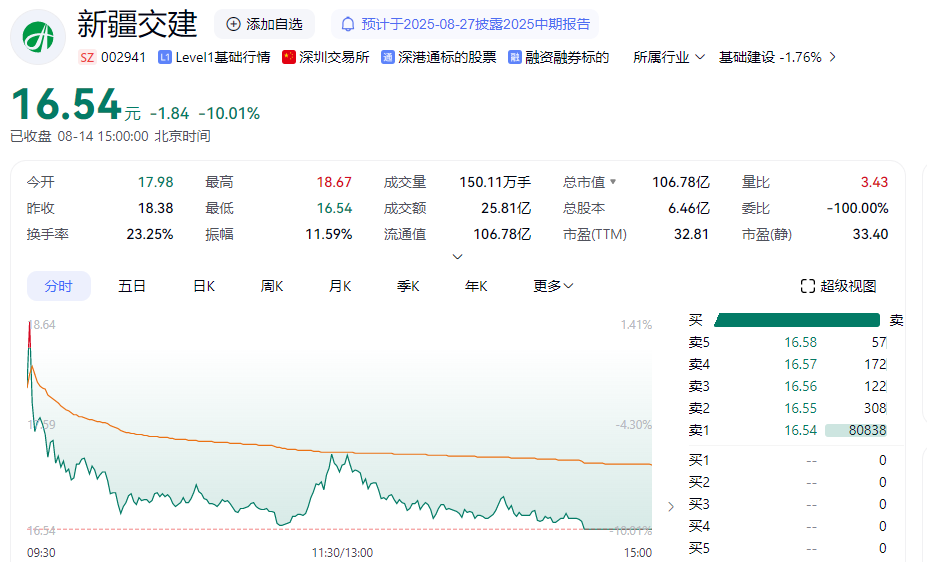Image resolution: width=927 pixels, height=562 pixels.
Task: Switch to the 日K chart tab
Action: (x=204, y=286)
